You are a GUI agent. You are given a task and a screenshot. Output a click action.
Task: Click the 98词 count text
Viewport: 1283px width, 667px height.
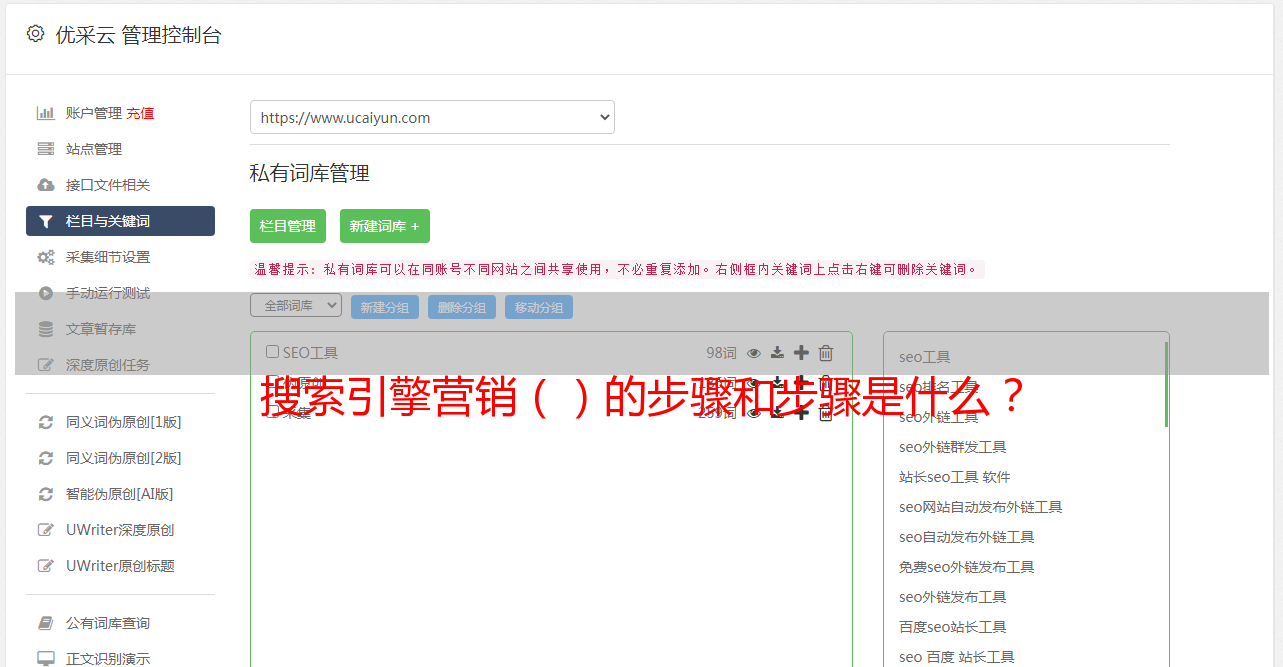pyautogui.click(x=721, y=353)
